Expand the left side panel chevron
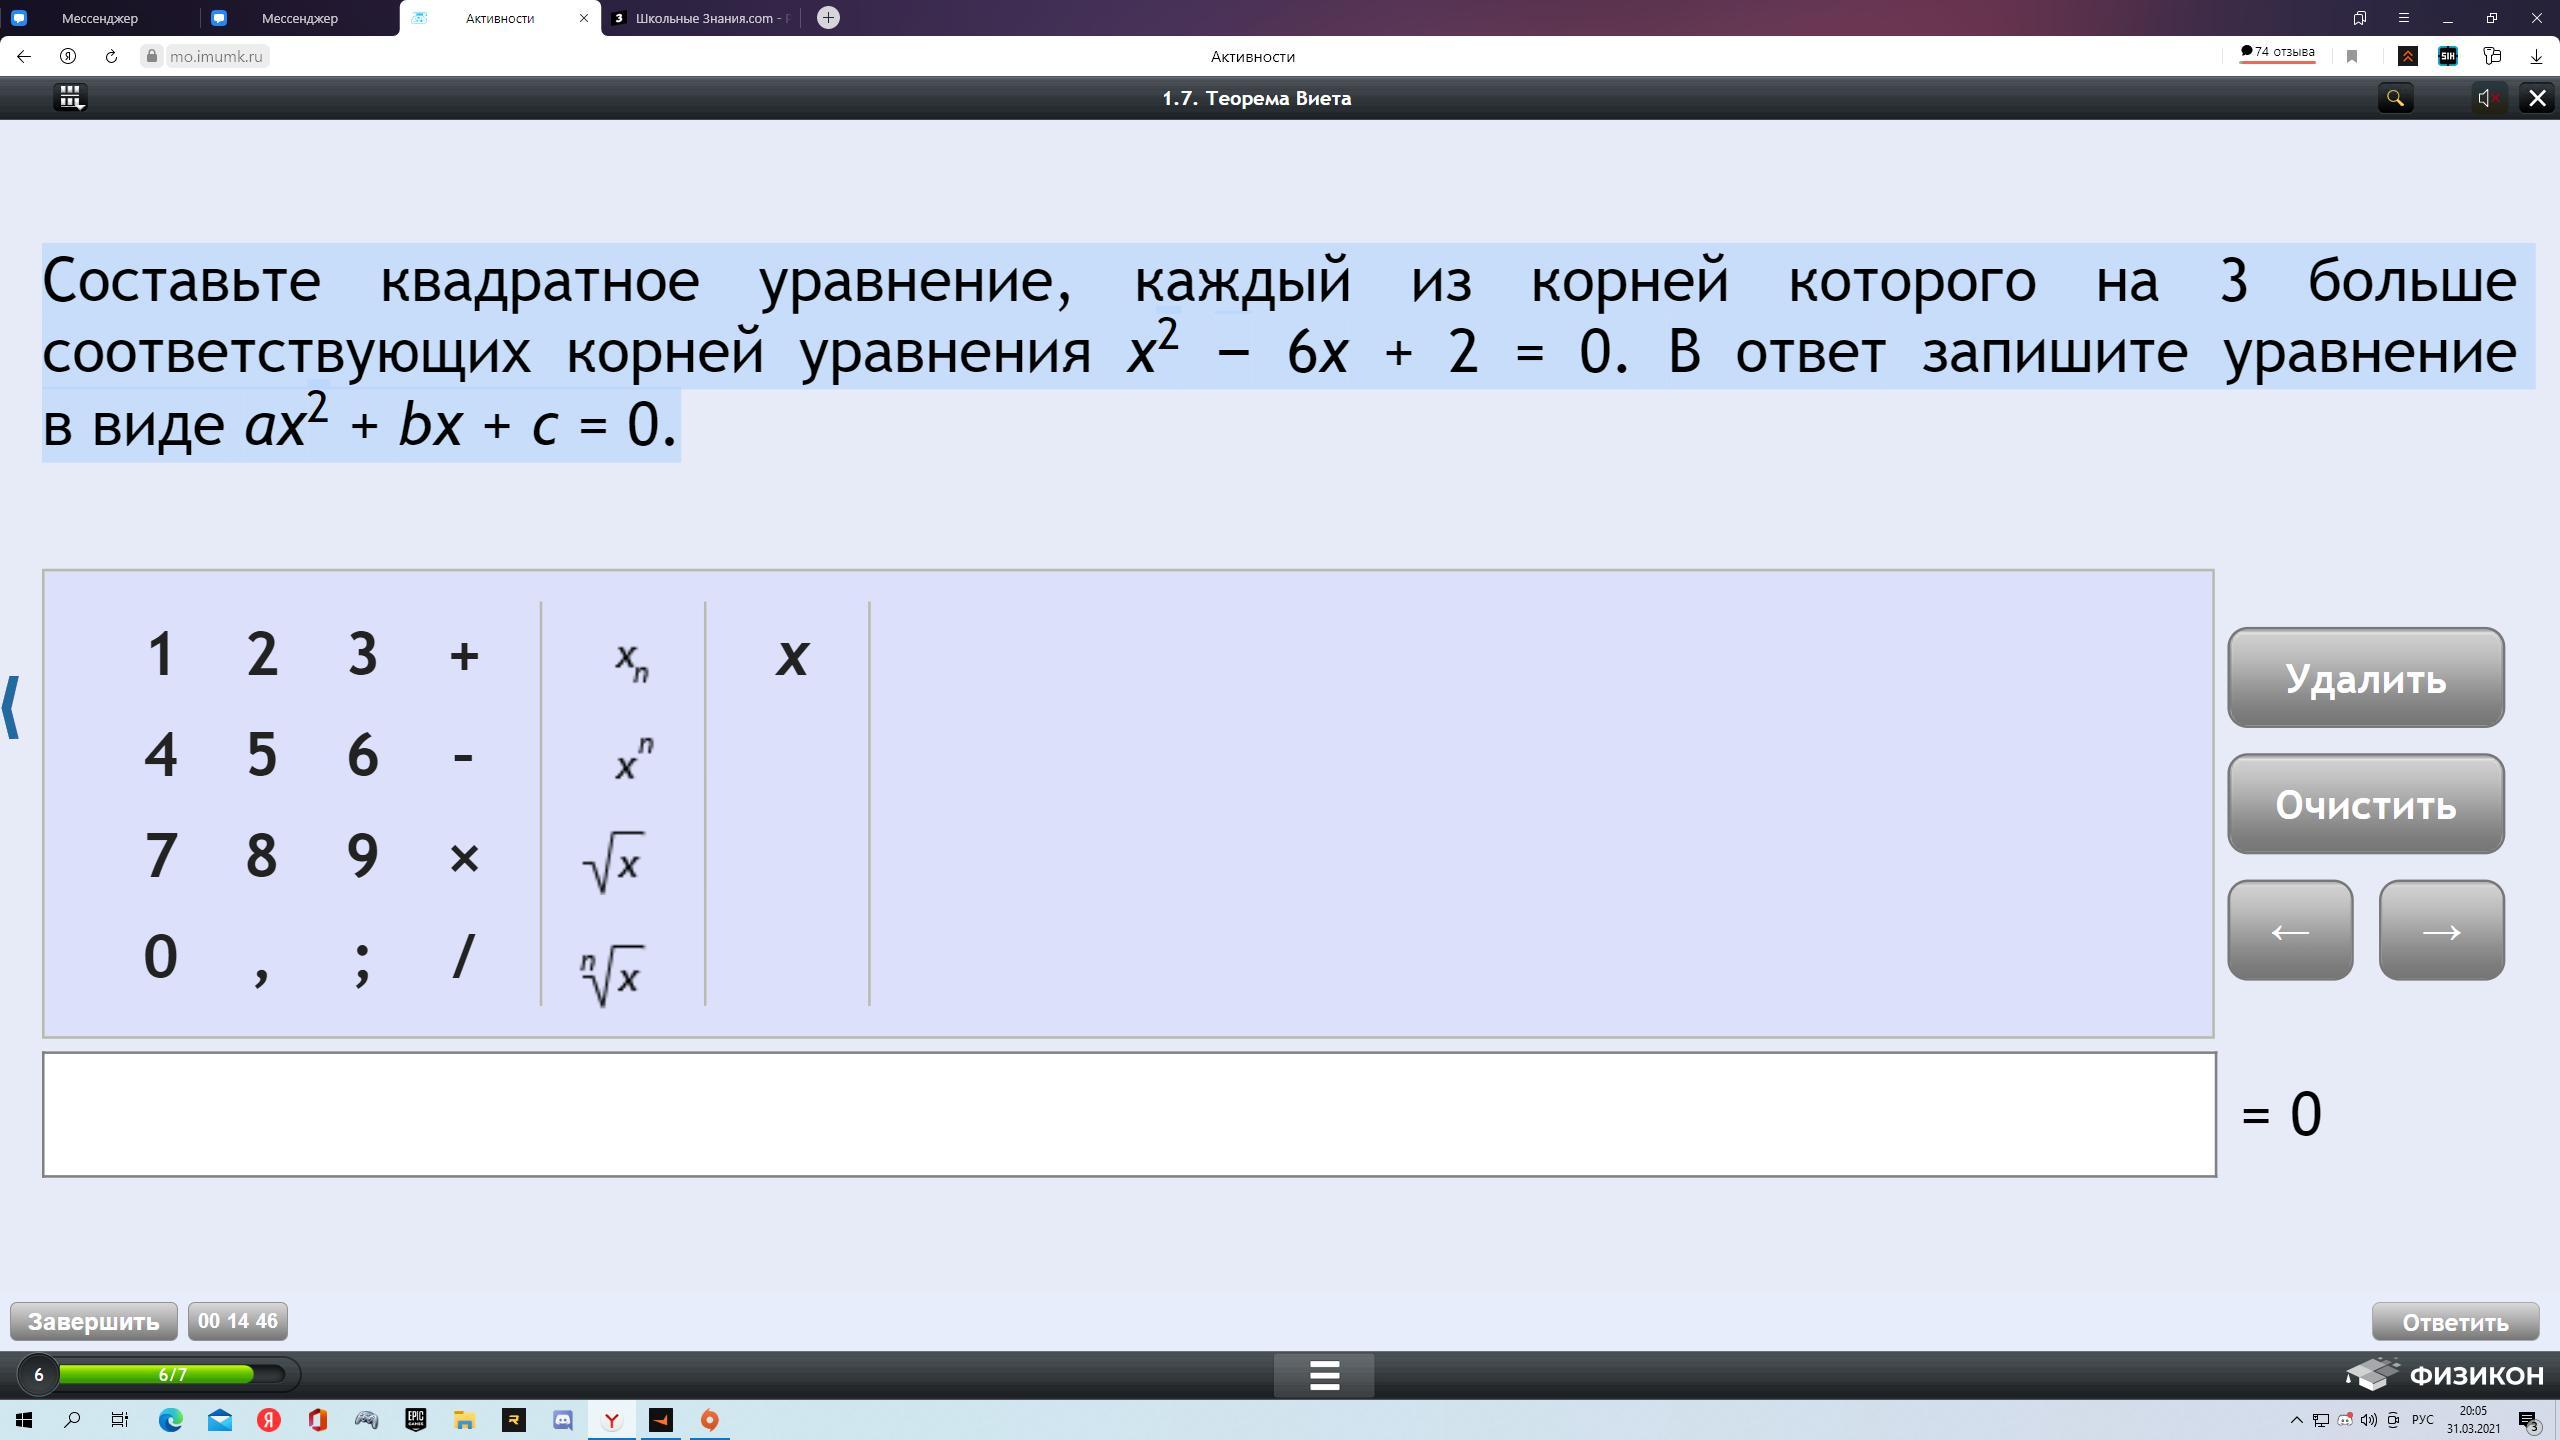Screen dimensions: 2560x1440 pos(12,707)
